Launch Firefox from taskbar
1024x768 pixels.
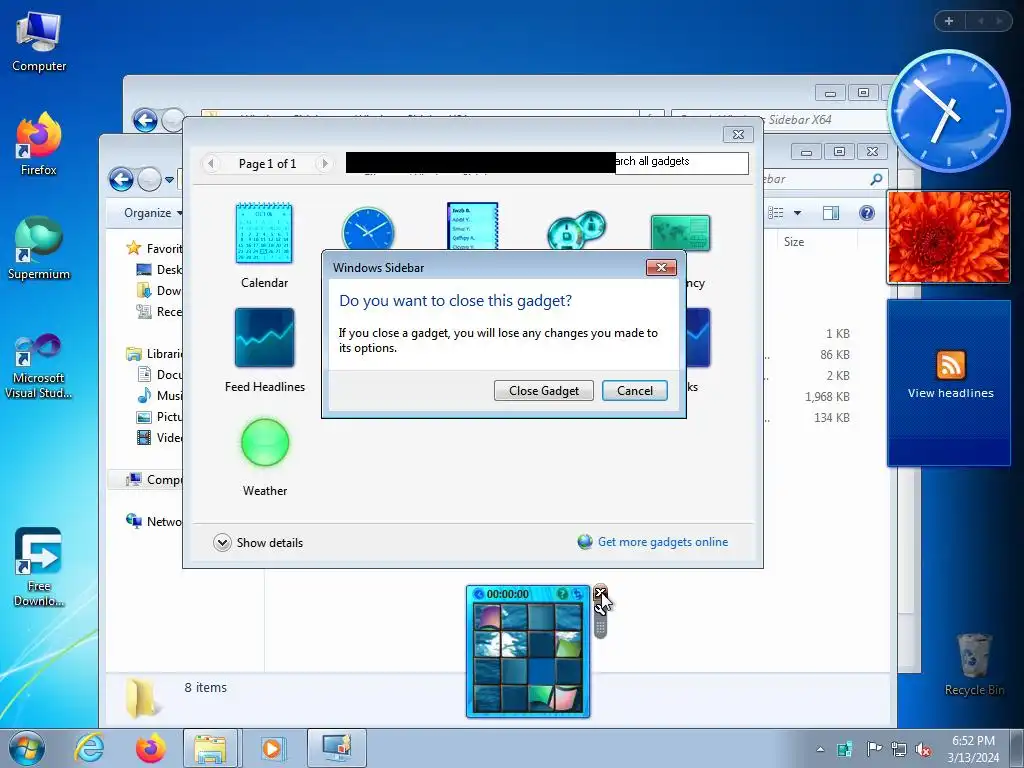[x=151, y=748]
